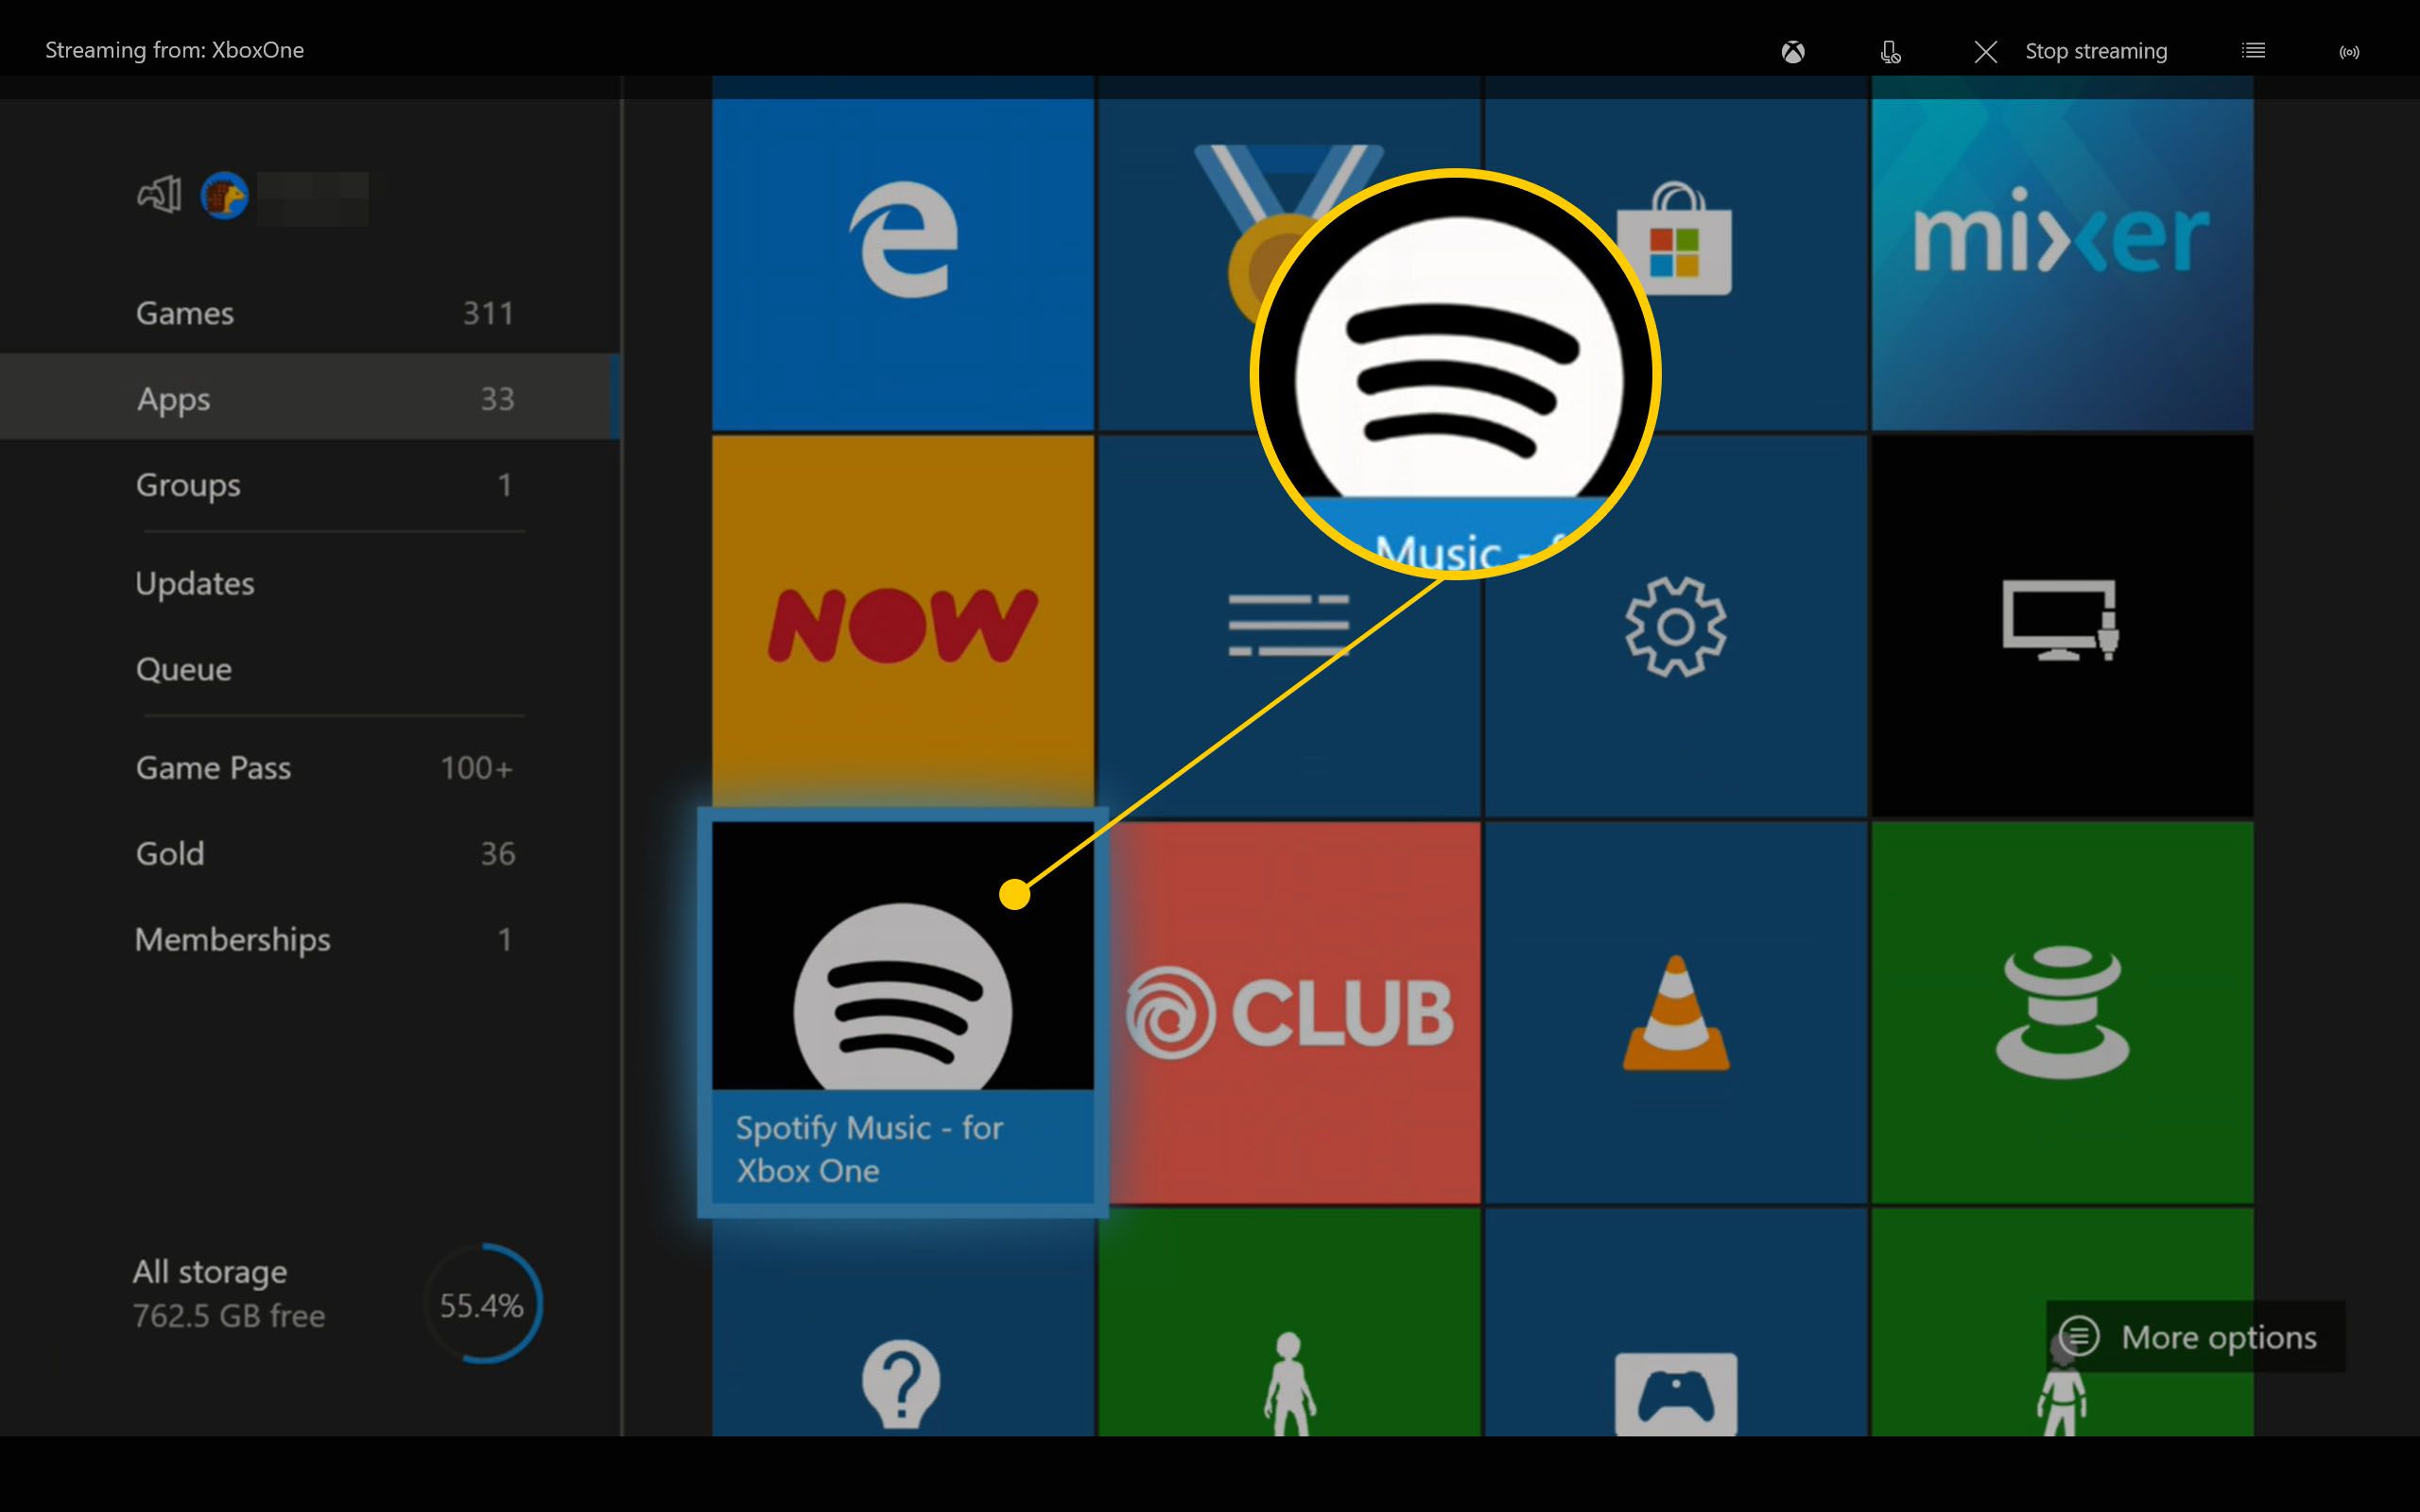Image resolution: width=2420 pixels, height=1512 pixels.
Task: Open the question mark help tile
Action: point(902,1322)
